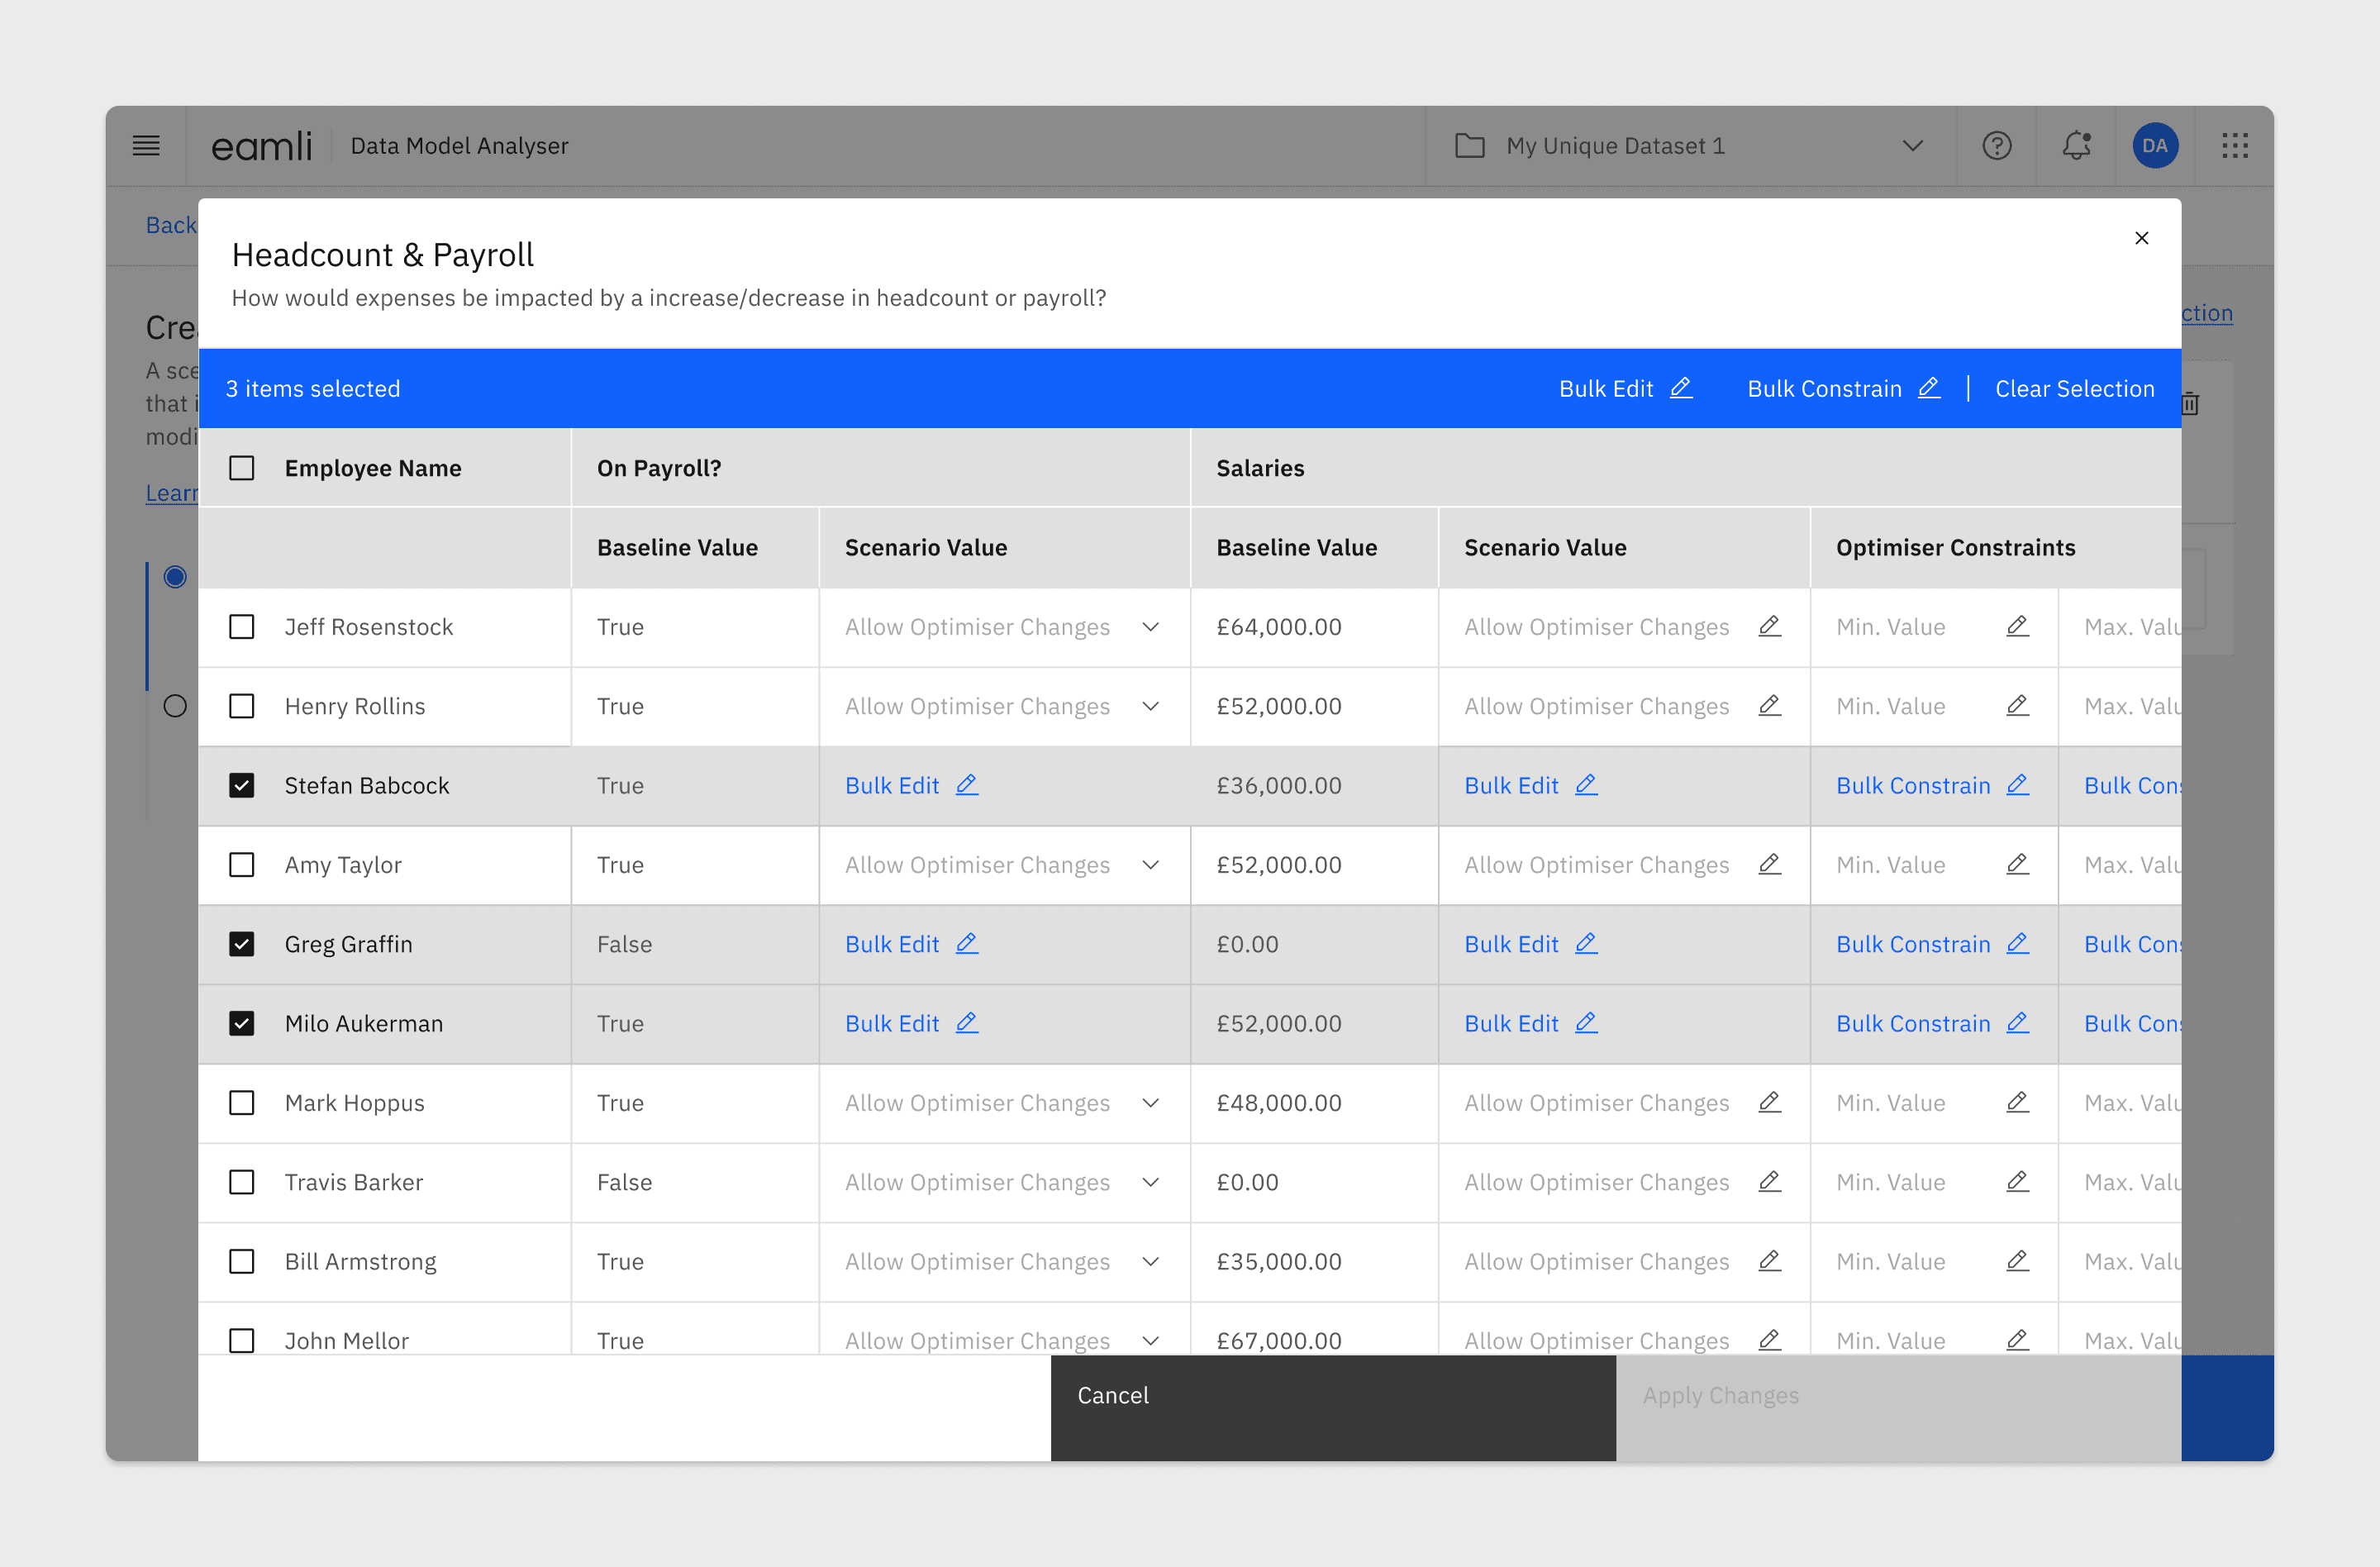The image size is (2380, 1567).
Task: Open the hamburger navigation menu
Action: [146, 146]
